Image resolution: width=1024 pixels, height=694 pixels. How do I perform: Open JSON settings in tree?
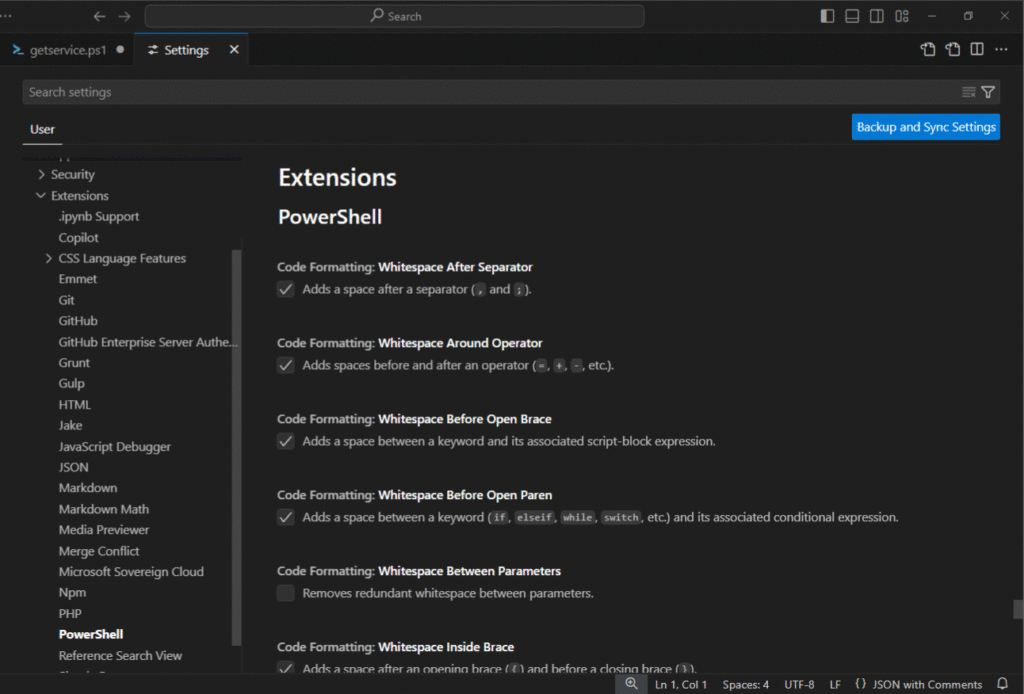(x=73, y=467)
